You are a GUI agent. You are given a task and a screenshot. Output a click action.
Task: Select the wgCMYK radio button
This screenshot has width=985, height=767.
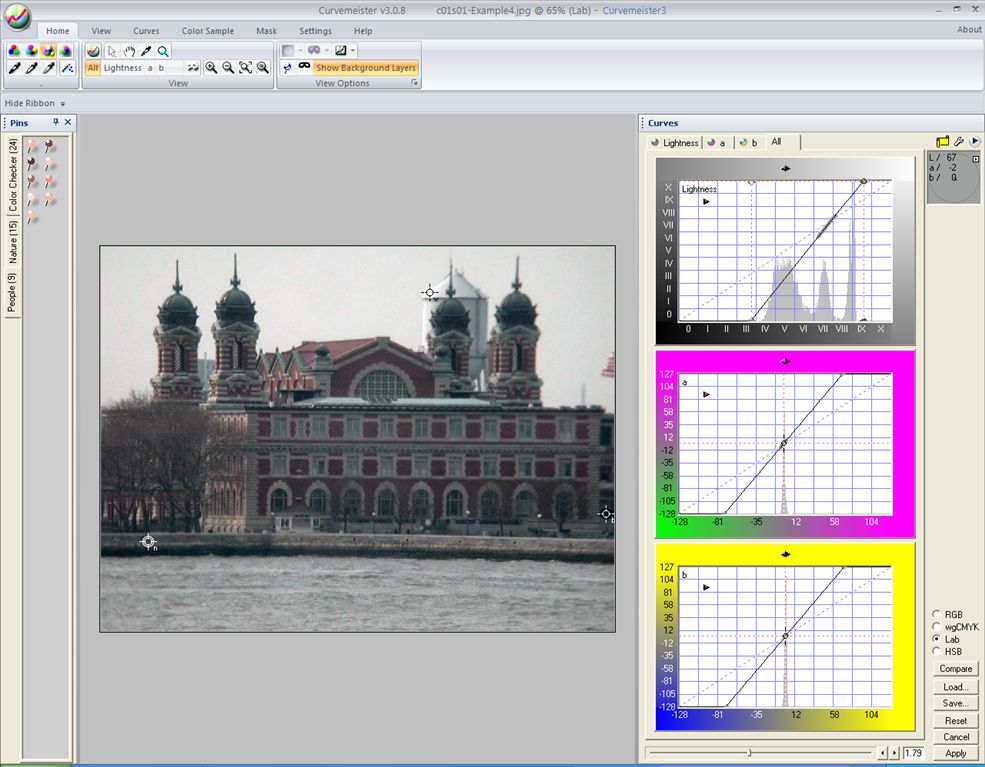tap(937, 626)
